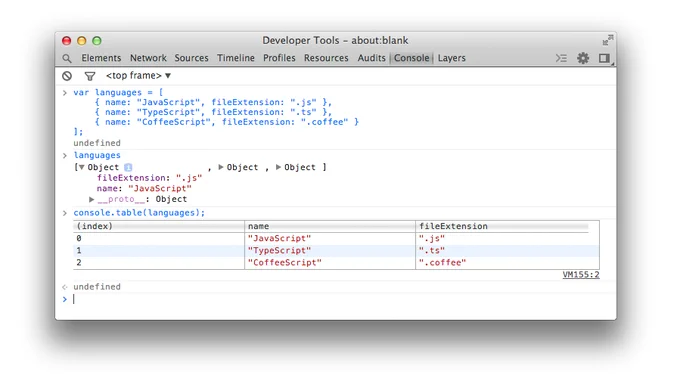Select the Console tab

[412, 58]
